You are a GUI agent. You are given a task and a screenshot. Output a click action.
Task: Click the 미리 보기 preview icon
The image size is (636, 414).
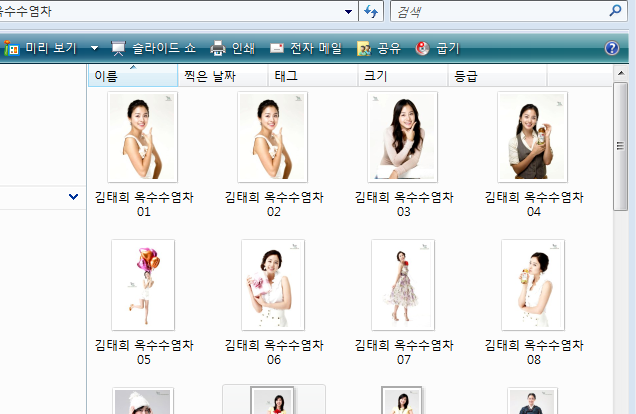tap(12, 49)
